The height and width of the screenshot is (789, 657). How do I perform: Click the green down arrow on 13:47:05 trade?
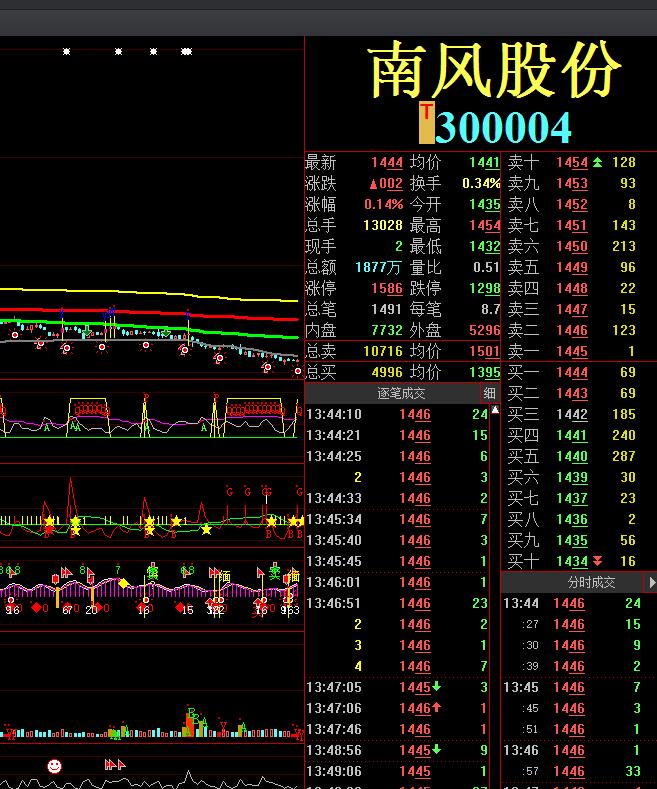point(436,686)
